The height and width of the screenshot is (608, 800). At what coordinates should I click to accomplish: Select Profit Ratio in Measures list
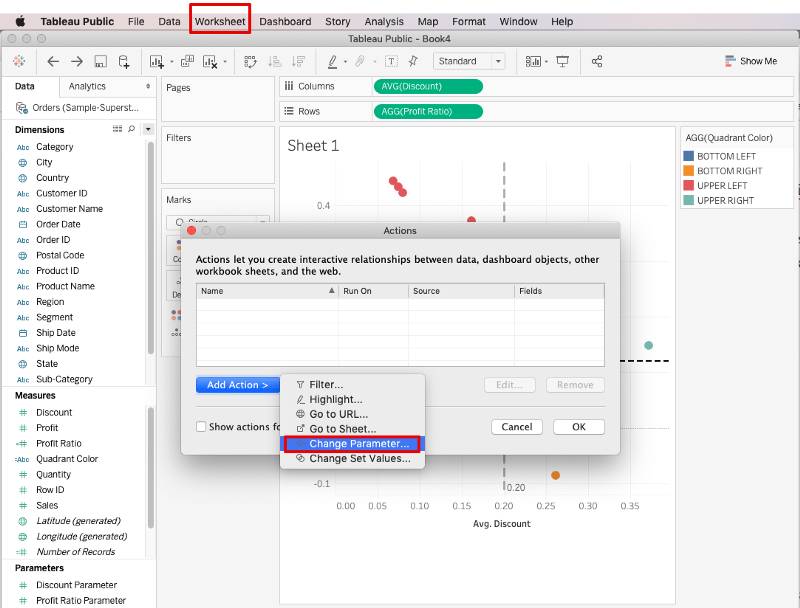(x=59, y=443)
